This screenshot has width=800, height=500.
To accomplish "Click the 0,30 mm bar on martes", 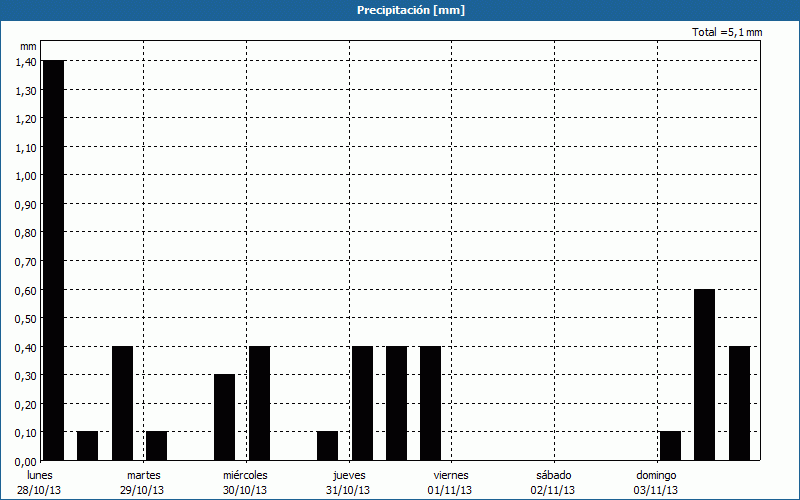I will pyautogui.click(x=225, y=417).
